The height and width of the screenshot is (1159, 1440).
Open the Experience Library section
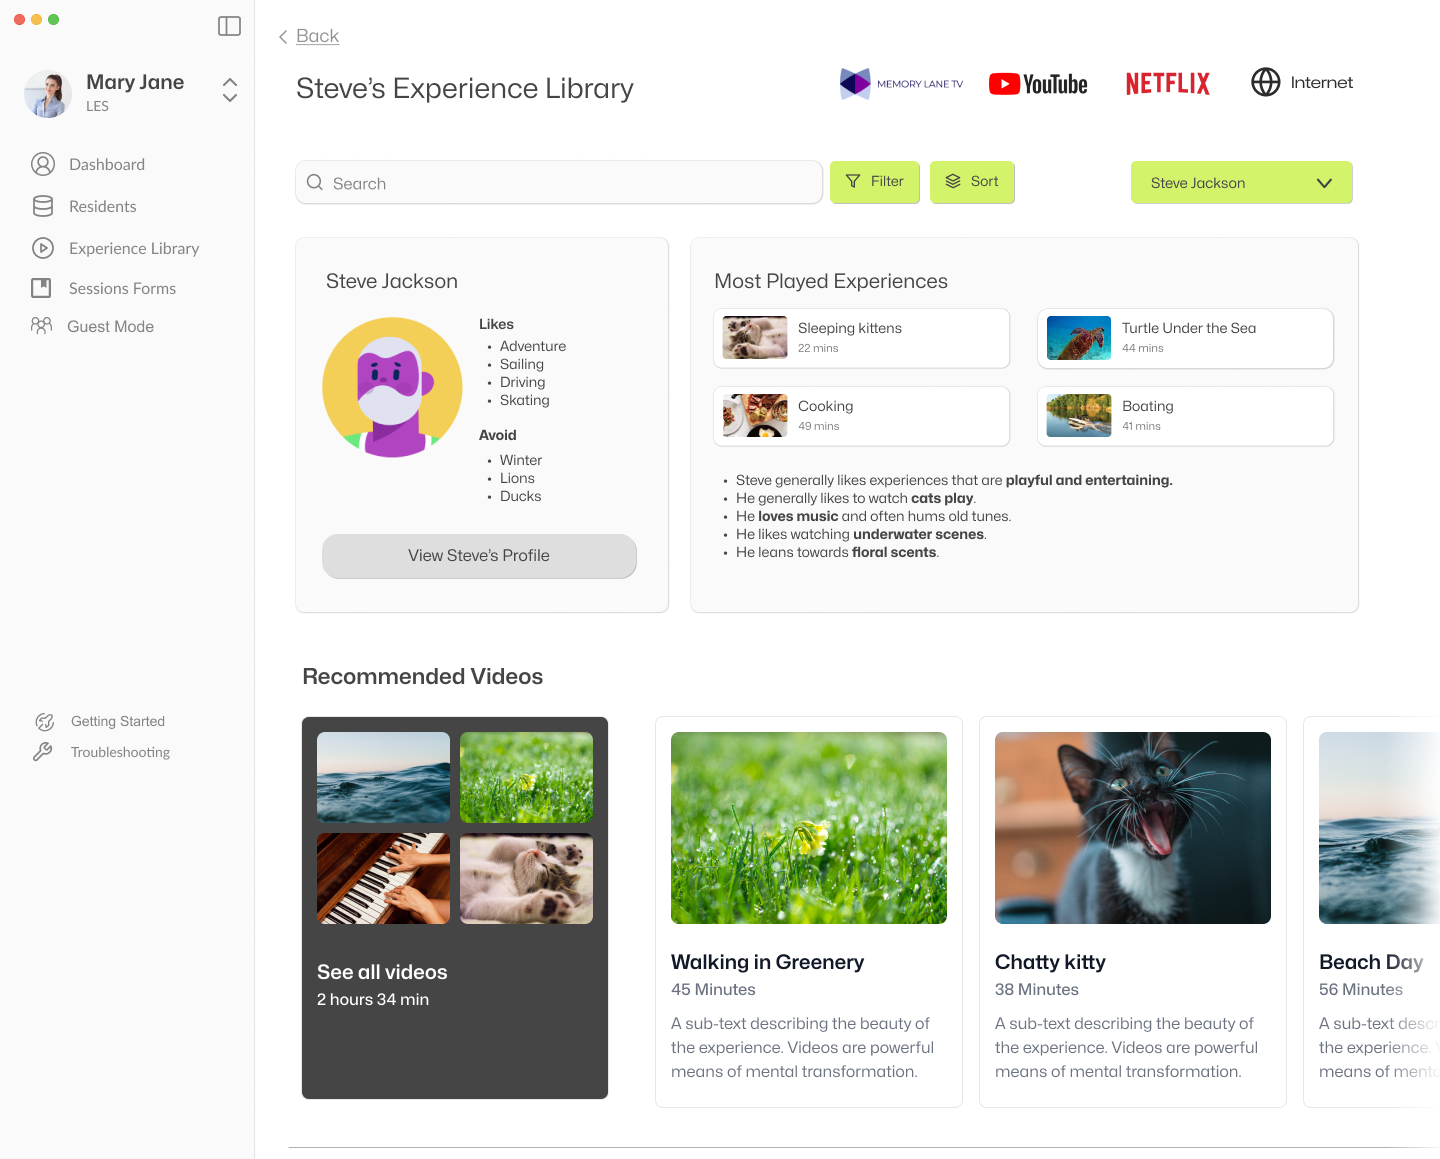click(133, 248)
